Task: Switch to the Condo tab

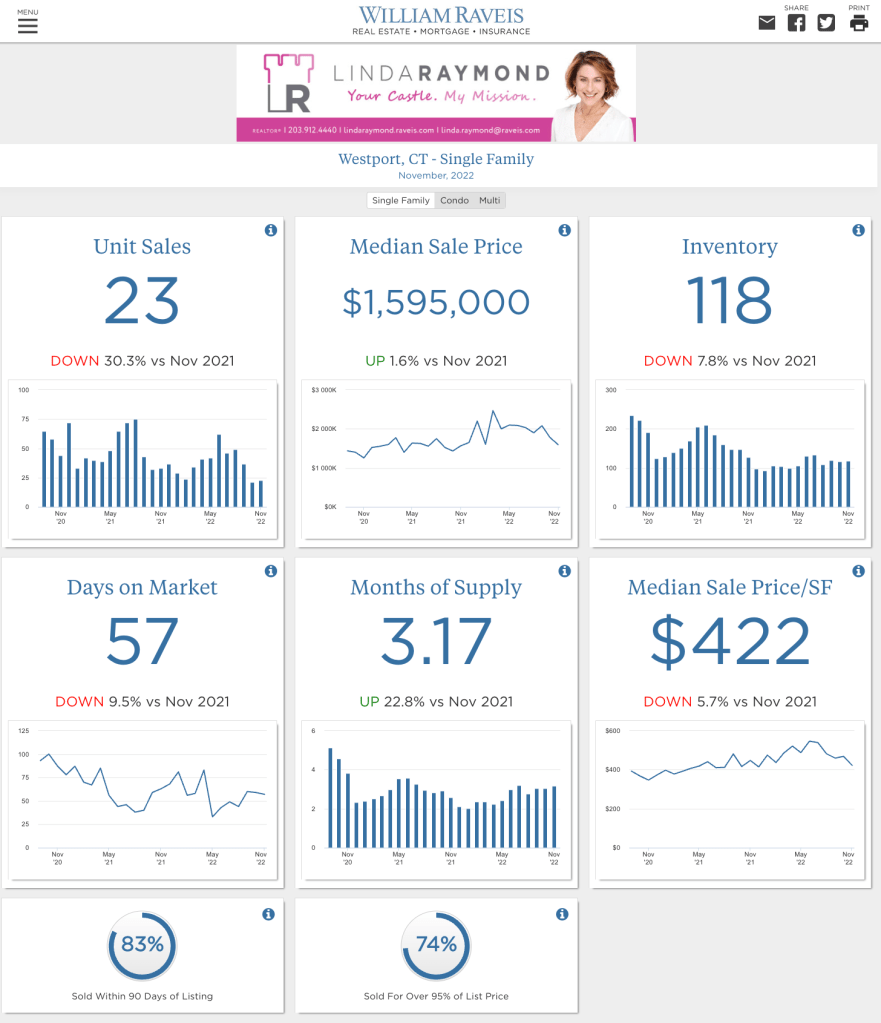Action: point(454,201)
